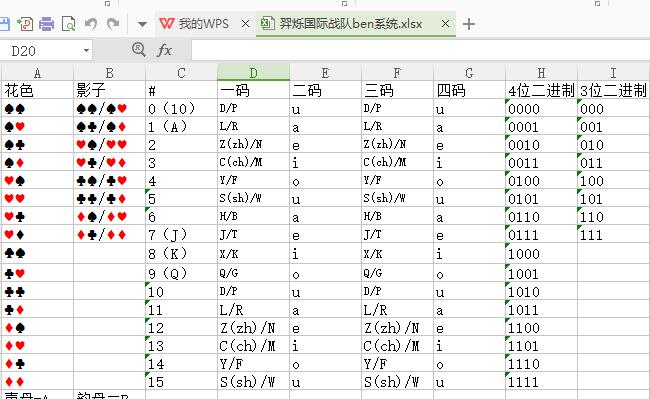
Task: Click the Name Box showing D20
Action: pyautogui.click(x=41, y=51)
